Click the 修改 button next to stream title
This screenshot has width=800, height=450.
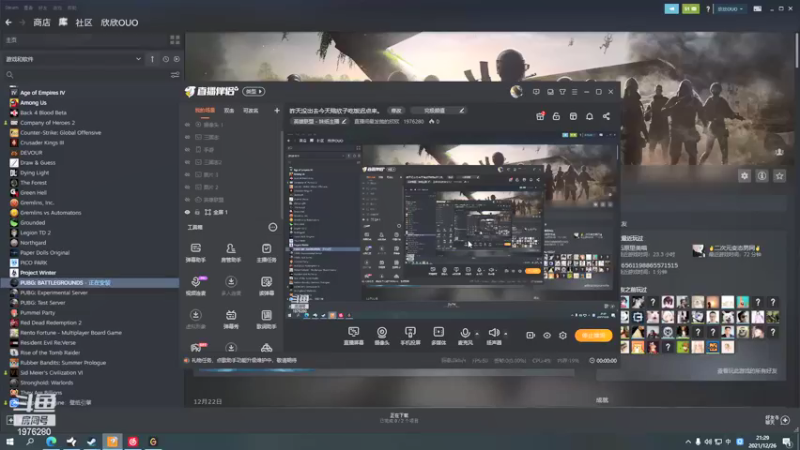[x=396, y=111]
